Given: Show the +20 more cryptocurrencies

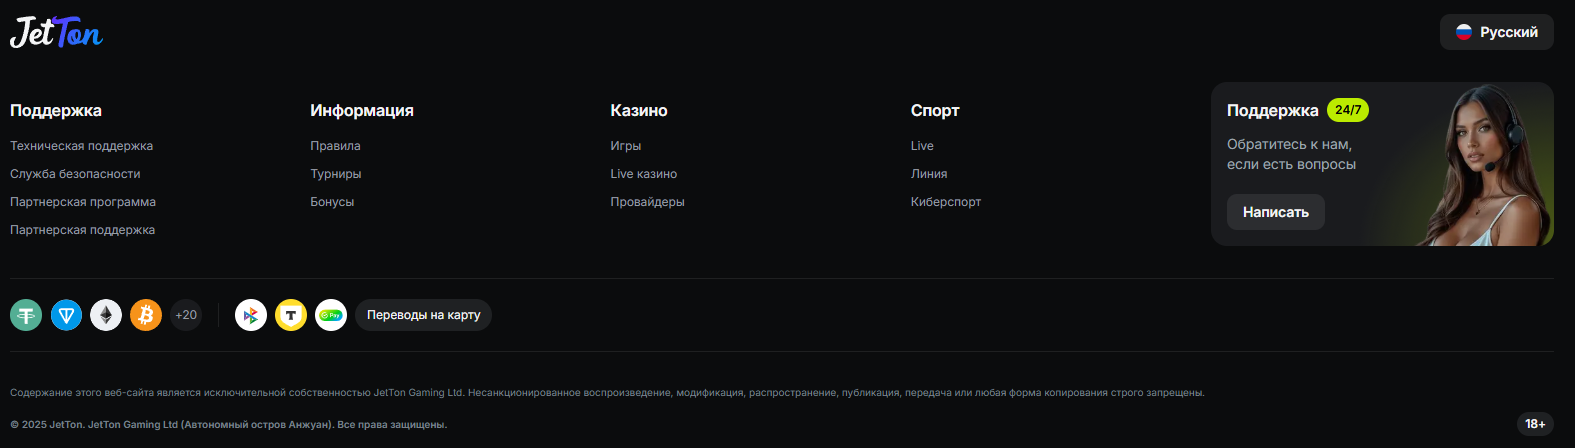Looking at the screenshot, I should (x=186, y=315).
